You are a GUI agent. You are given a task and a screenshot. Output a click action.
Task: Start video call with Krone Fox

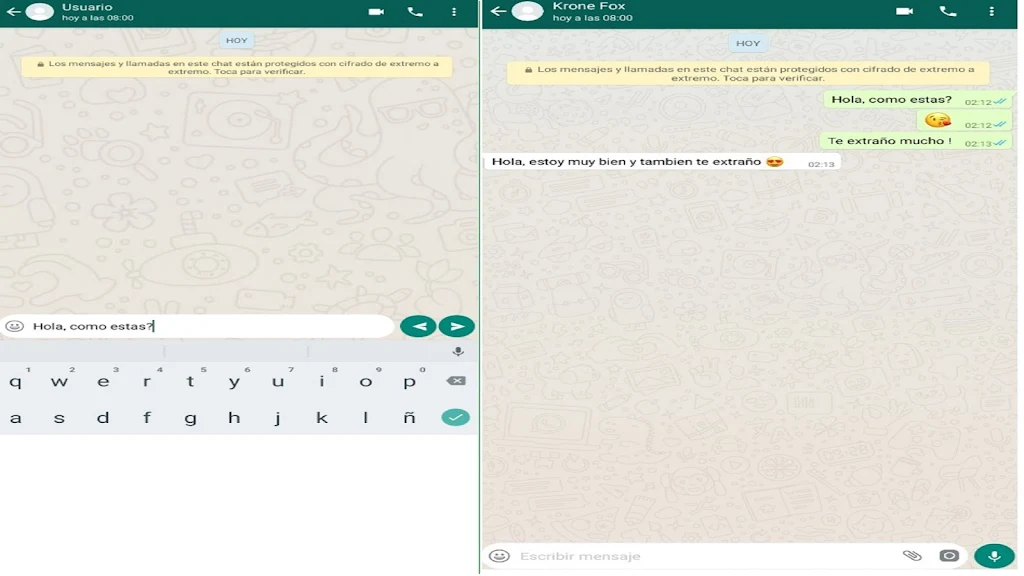tap(904, 11)
